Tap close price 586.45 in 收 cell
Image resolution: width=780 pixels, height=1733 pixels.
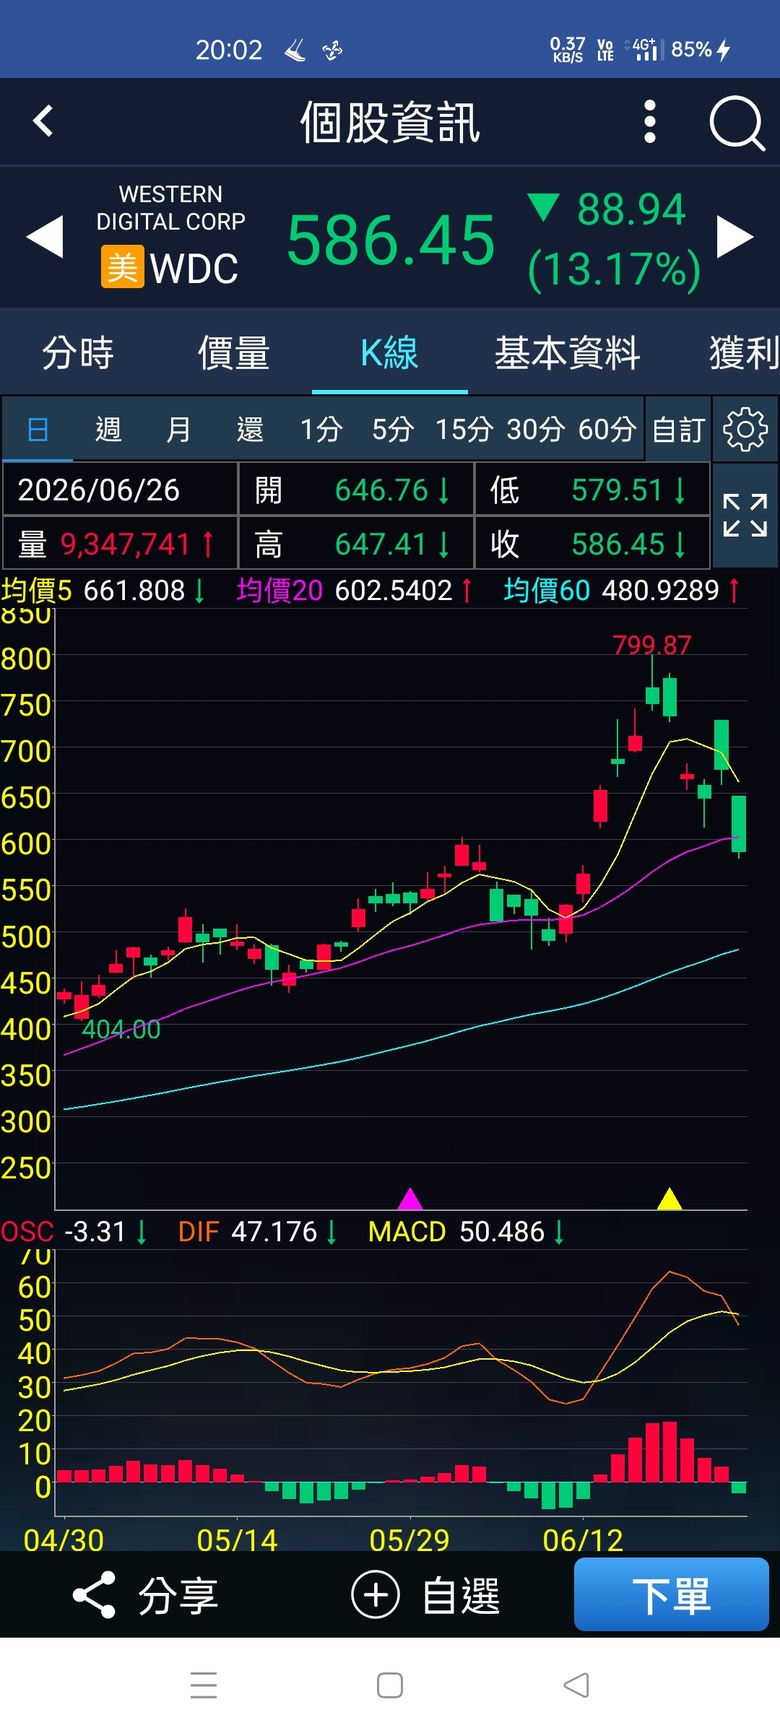point(617,544)
